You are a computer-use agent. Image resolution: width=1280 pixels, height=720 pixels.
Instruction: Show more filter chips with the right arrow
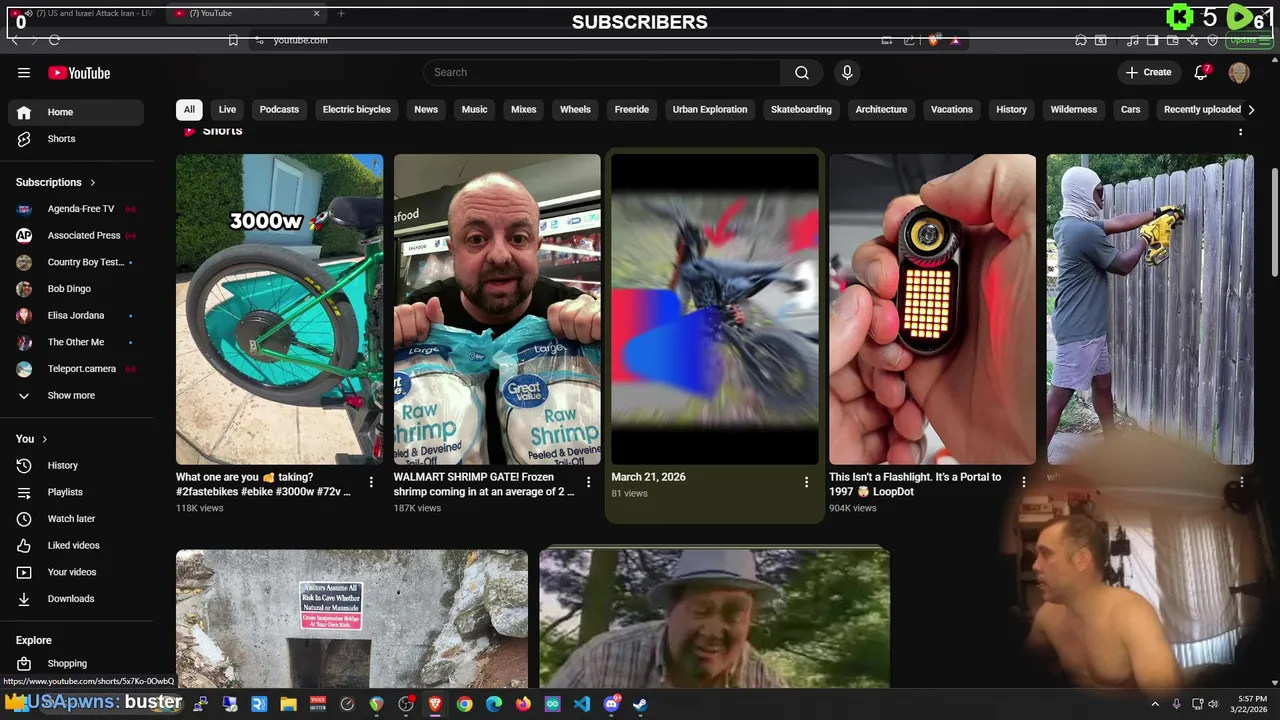1251,110
